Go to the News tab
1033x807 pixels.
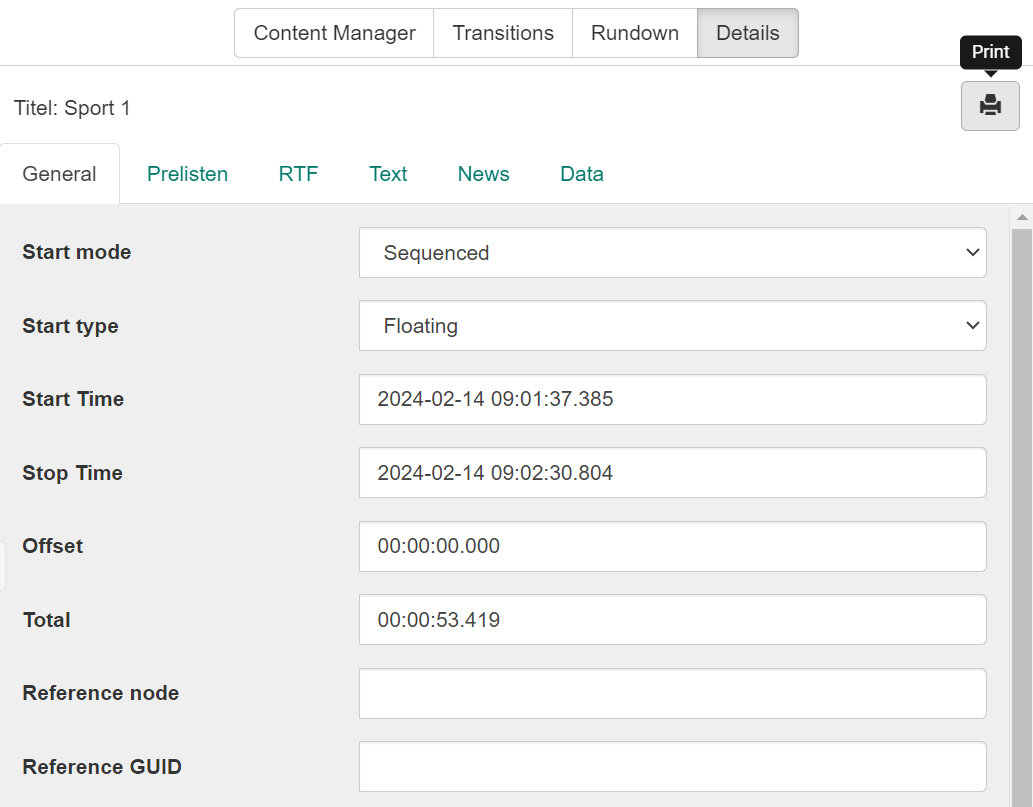tap(483, 174)
